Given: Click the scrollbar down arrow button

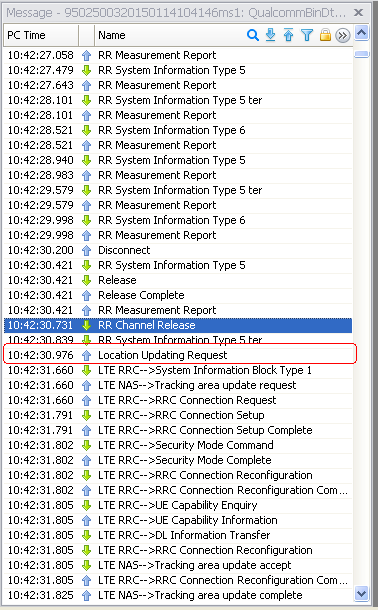Looking at the screenshot, I should pos(362,594).
